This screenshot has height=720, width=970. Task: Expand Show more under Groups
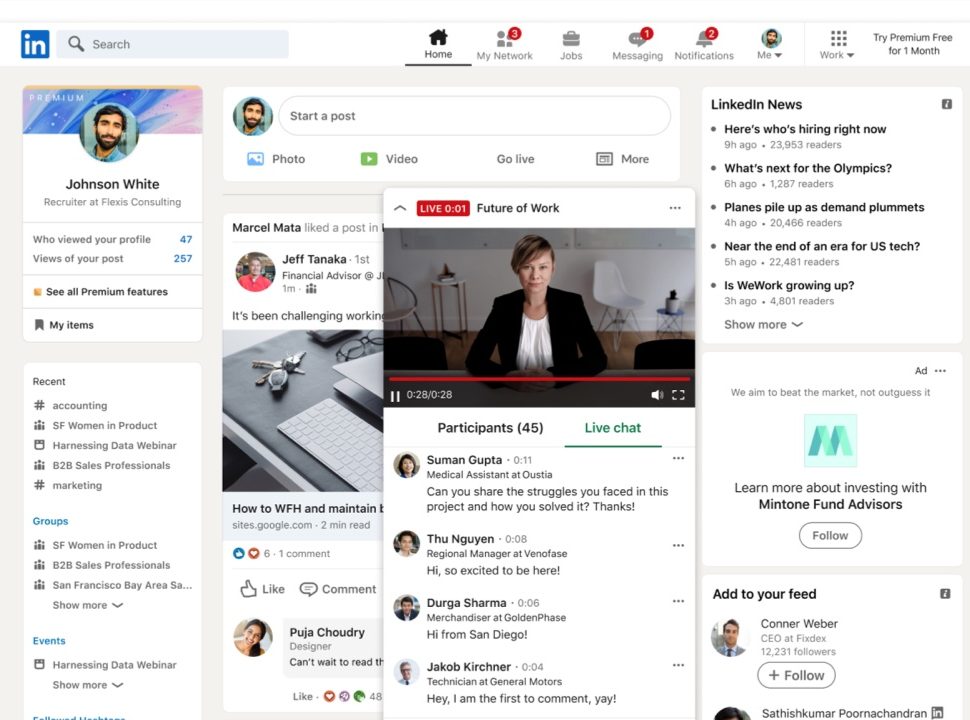click(88, 605)
